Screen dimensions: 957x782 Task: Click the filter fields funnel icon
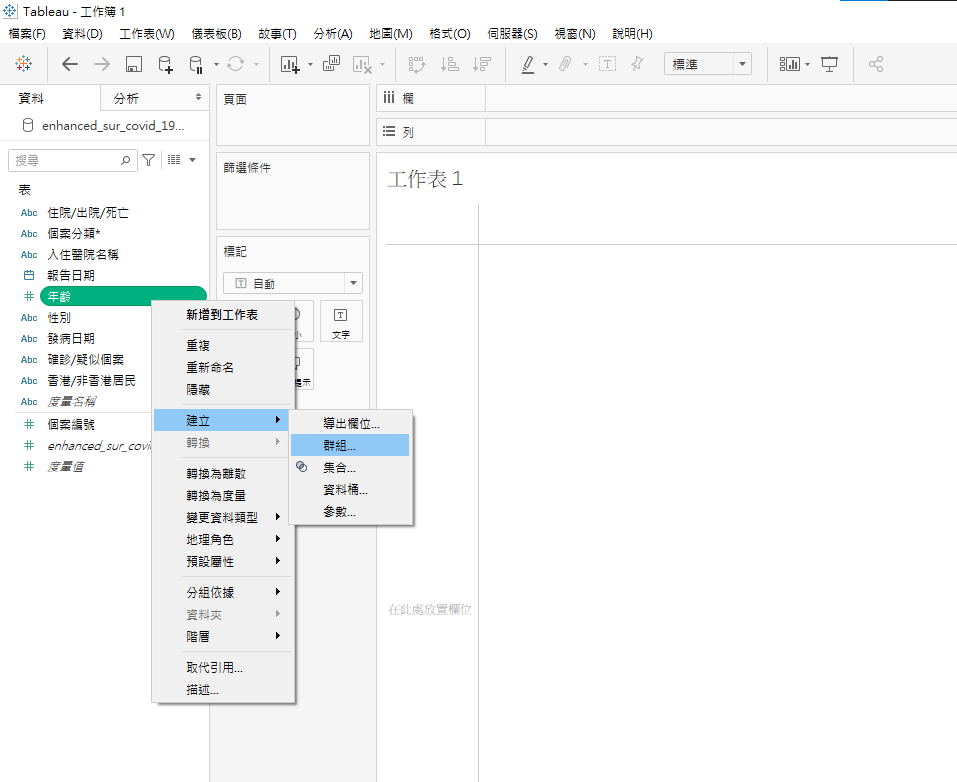click(x=149, y=160)
